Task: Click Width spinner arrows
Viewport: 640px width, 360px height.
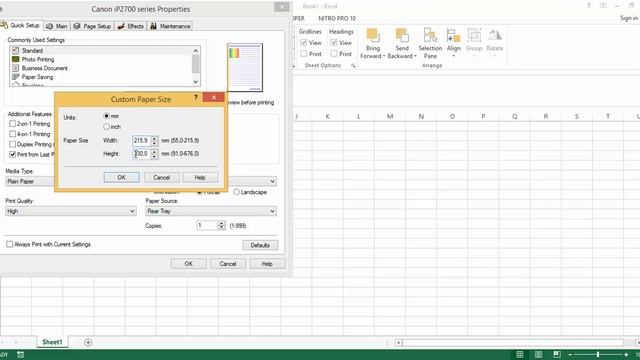Action: click(x=154, y=141)
